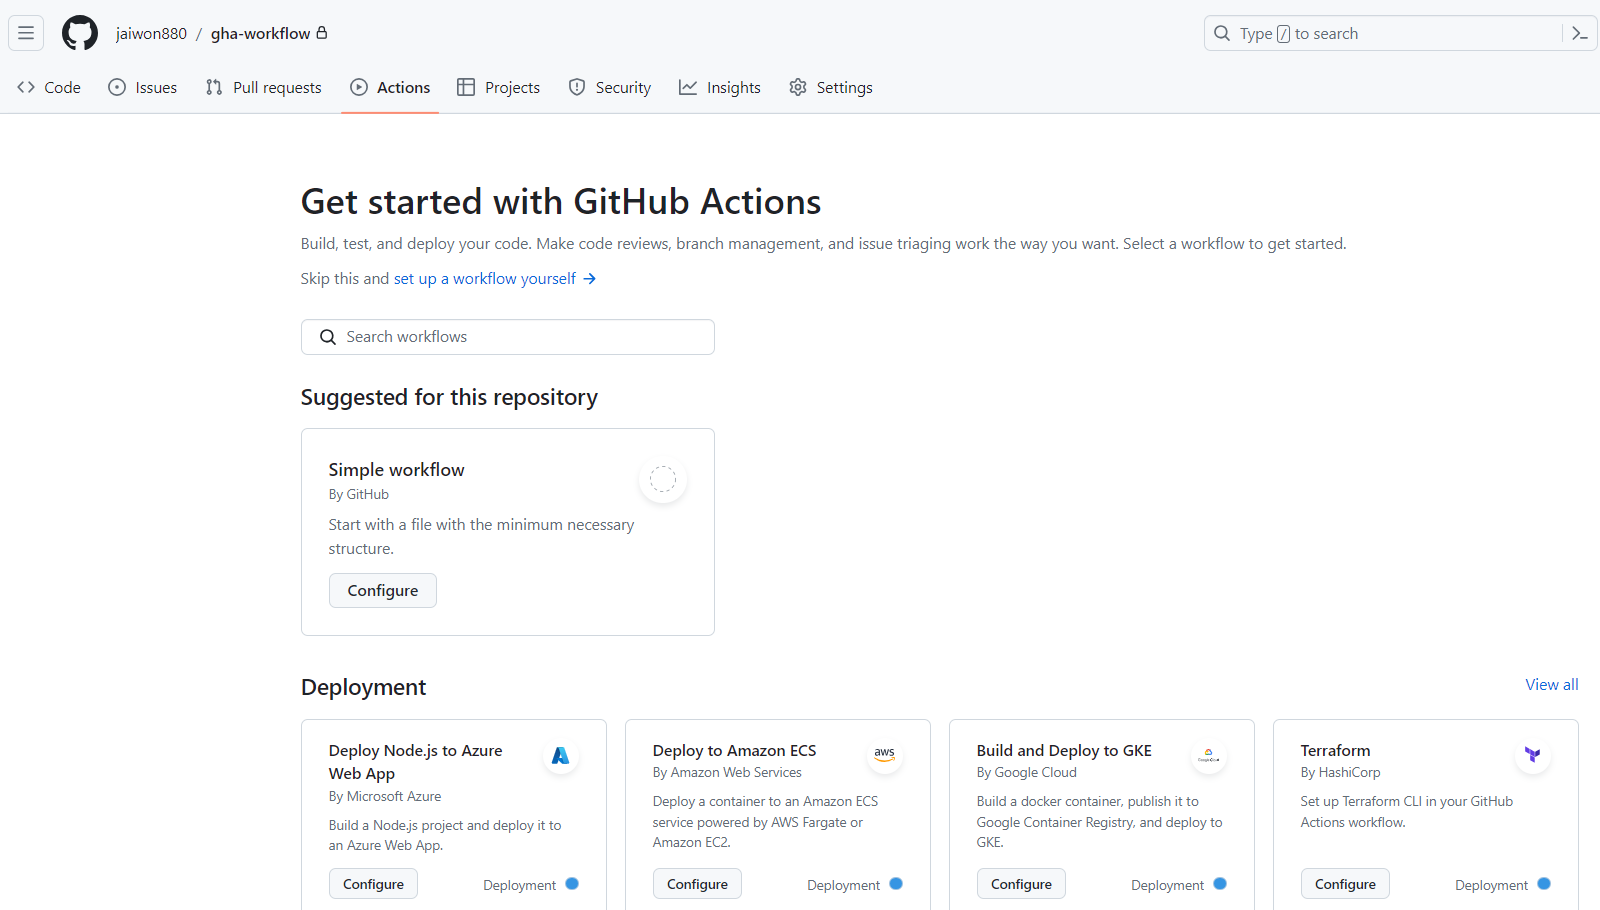Click the Google Cloud logo on GKE card
This screenshot has height=910, width=1600.
[x=1209, y=756]
